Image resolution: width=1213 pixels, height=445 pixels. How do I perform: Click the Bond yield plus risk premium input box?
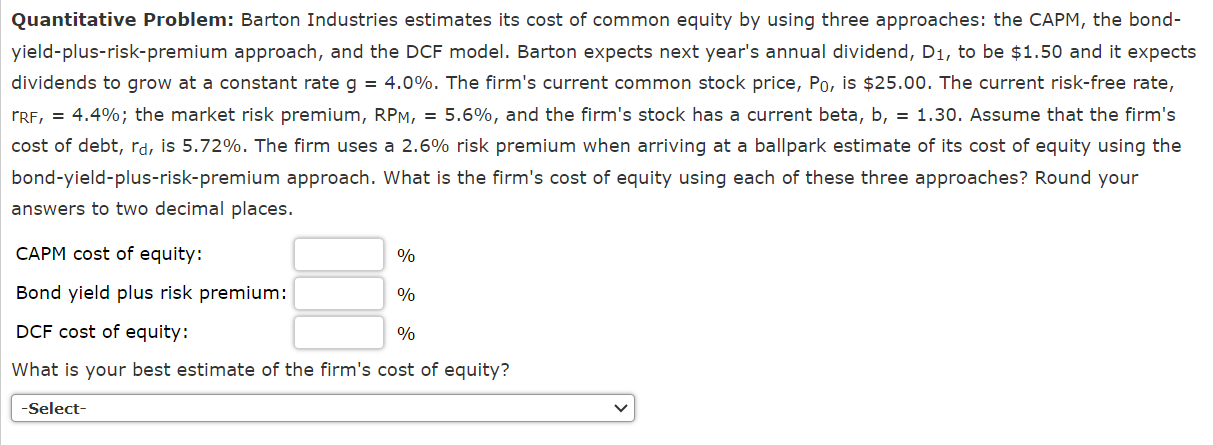[x=338, y=293]
